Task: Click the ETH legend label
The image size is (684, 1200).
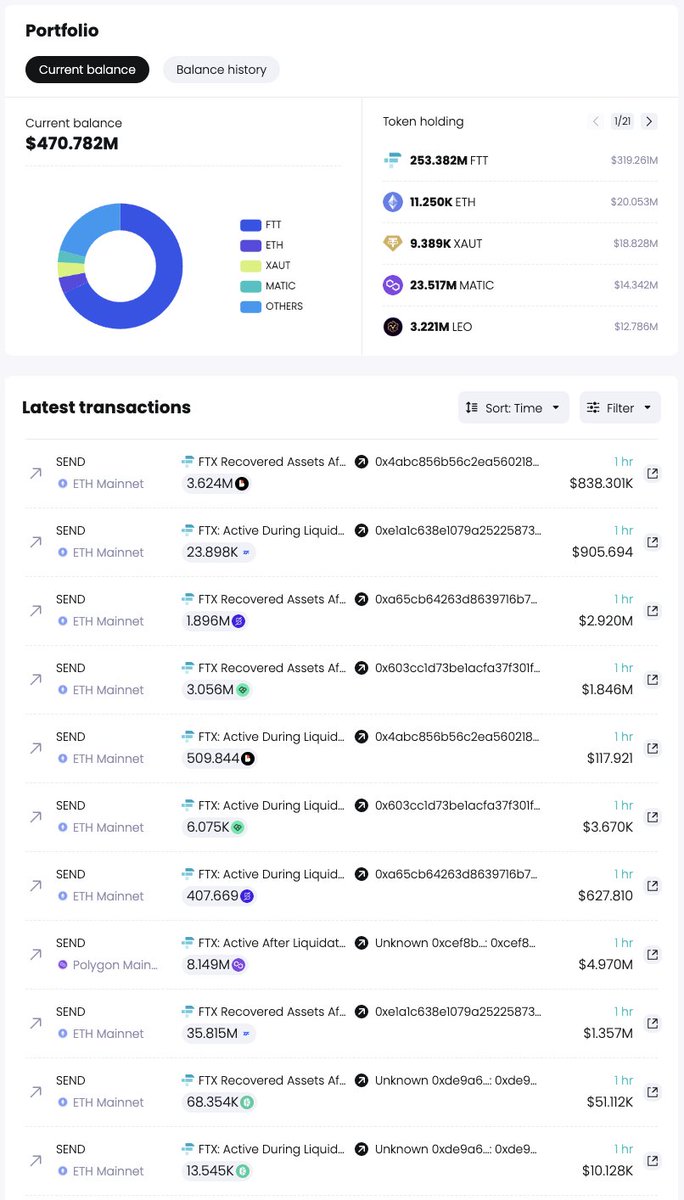Action: coord(274,245)
